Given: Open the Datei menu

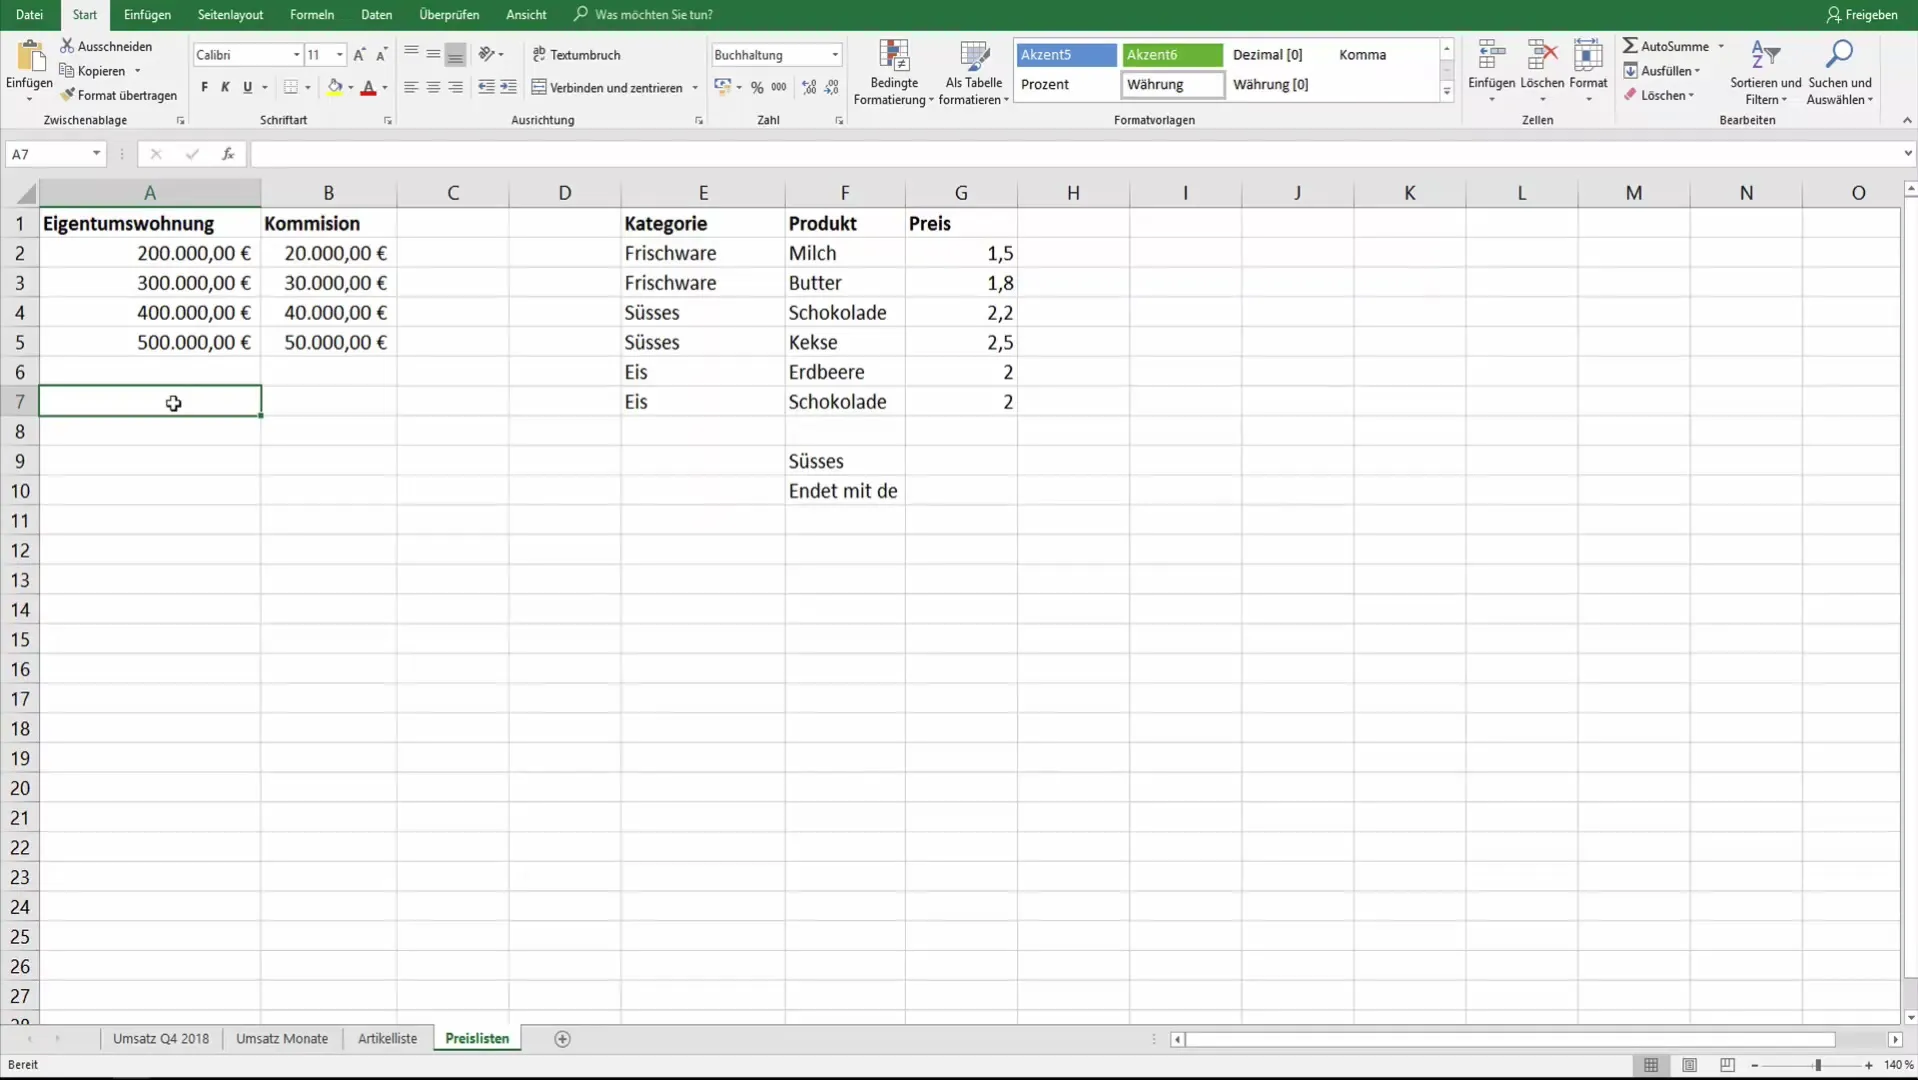Looking at the screenshot, I should pyautogui.click(x=30, y=15).
